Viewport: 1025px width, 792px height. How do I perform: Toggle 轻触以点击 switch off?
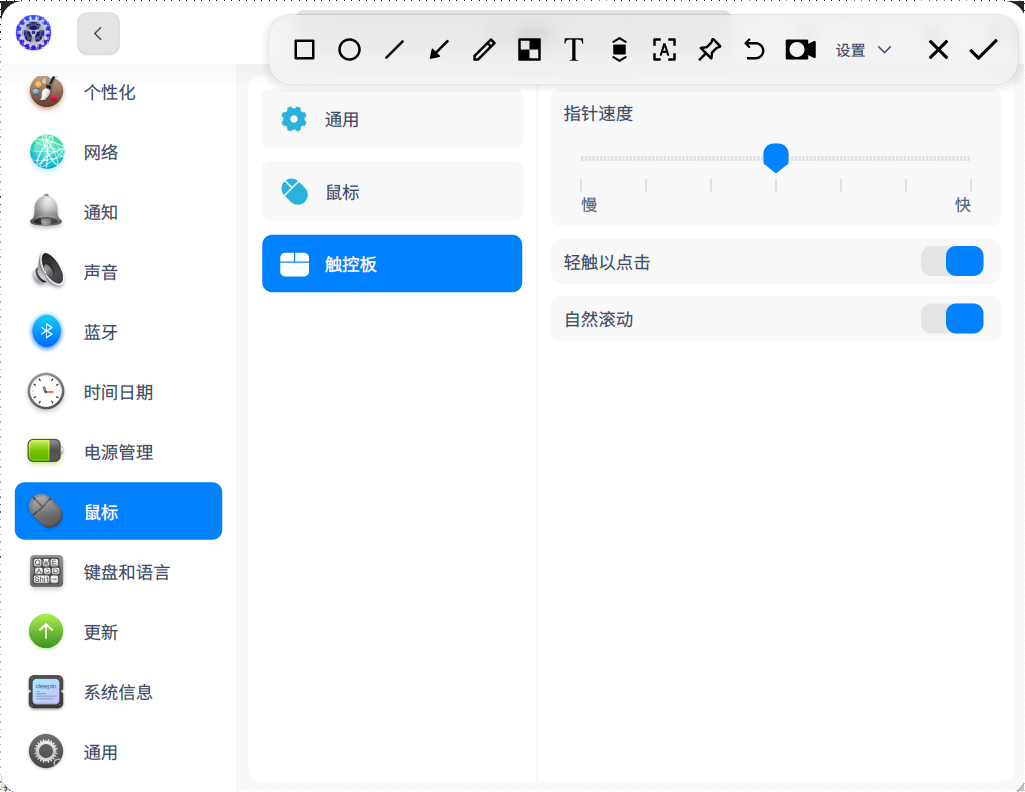tap(952, 262)
